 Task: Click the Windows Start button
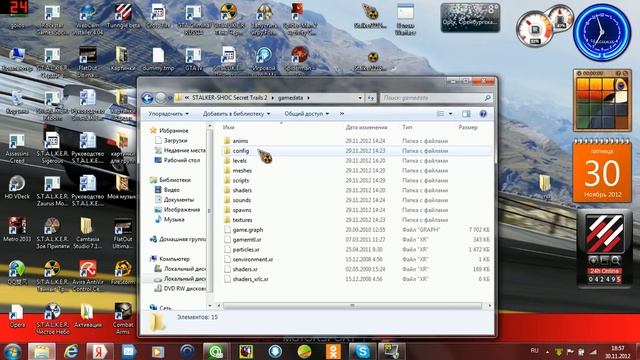click(12, 351)
